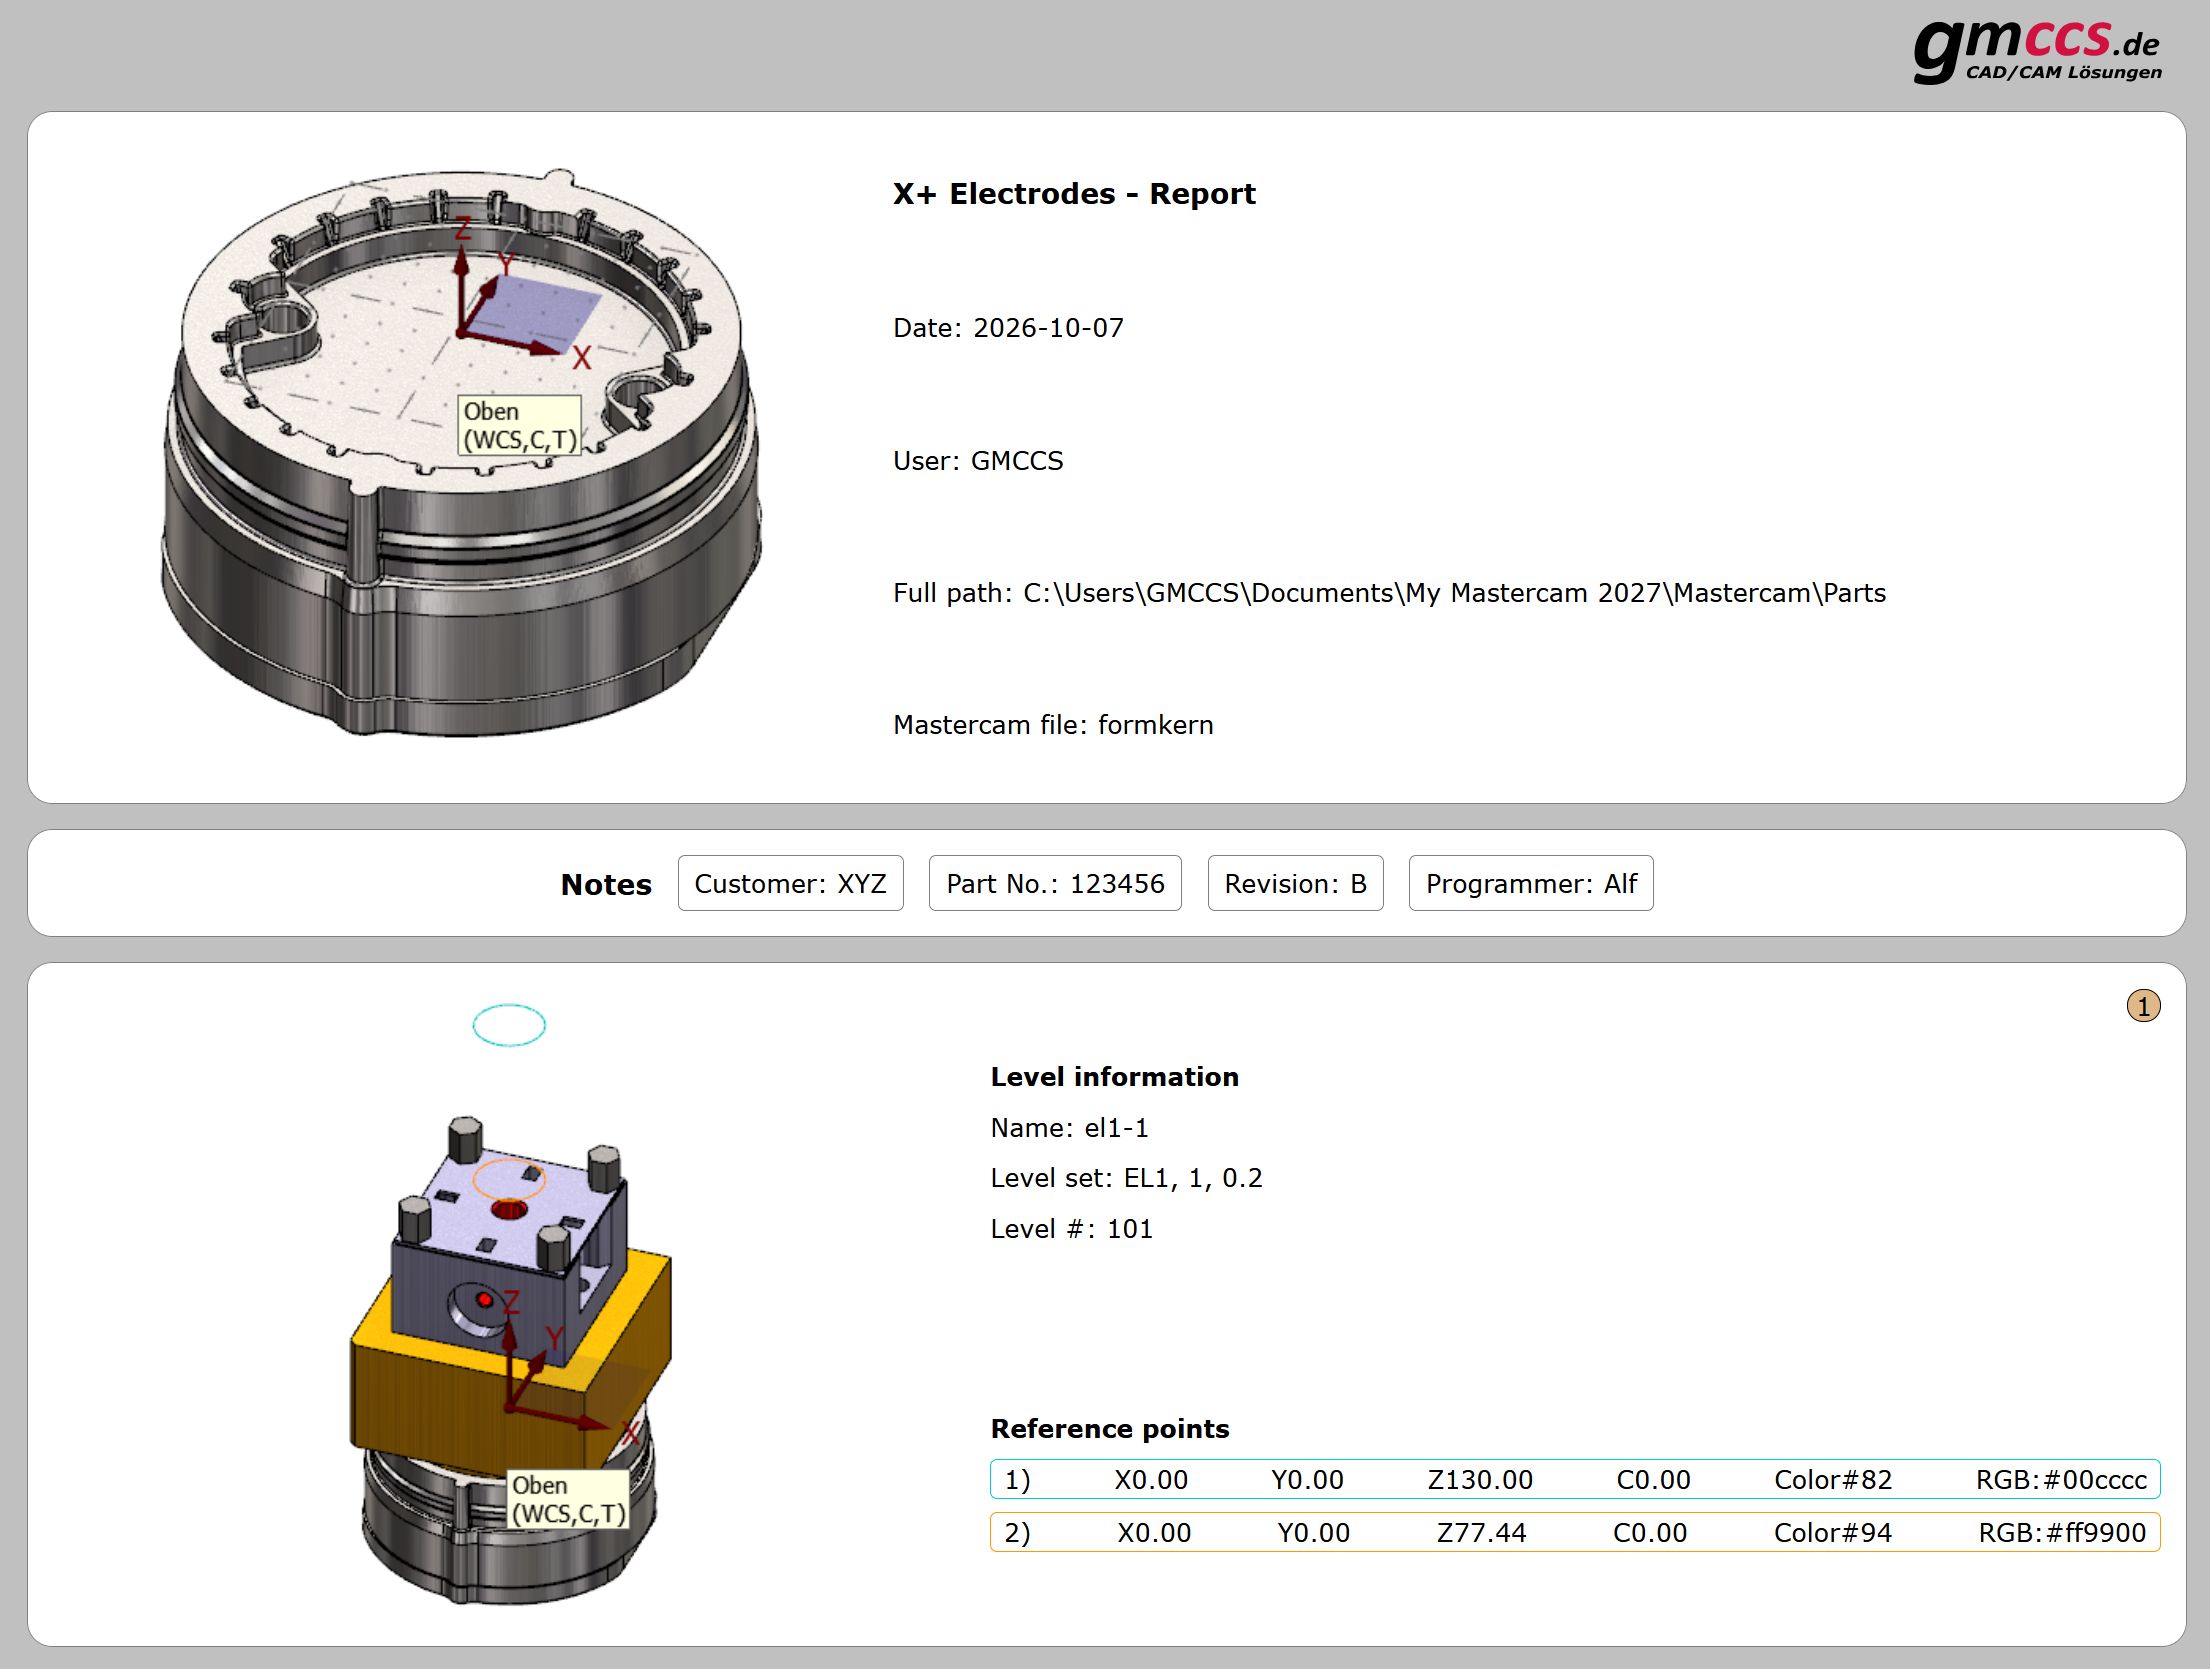Select reference point 2 row Z77.44
2210x1669 pixels.
(1575, 1533)
